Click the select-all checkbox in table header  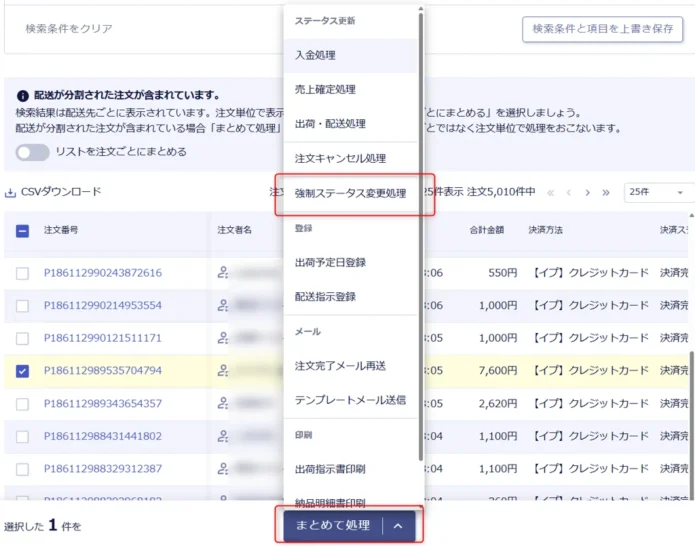pos(23,231)
